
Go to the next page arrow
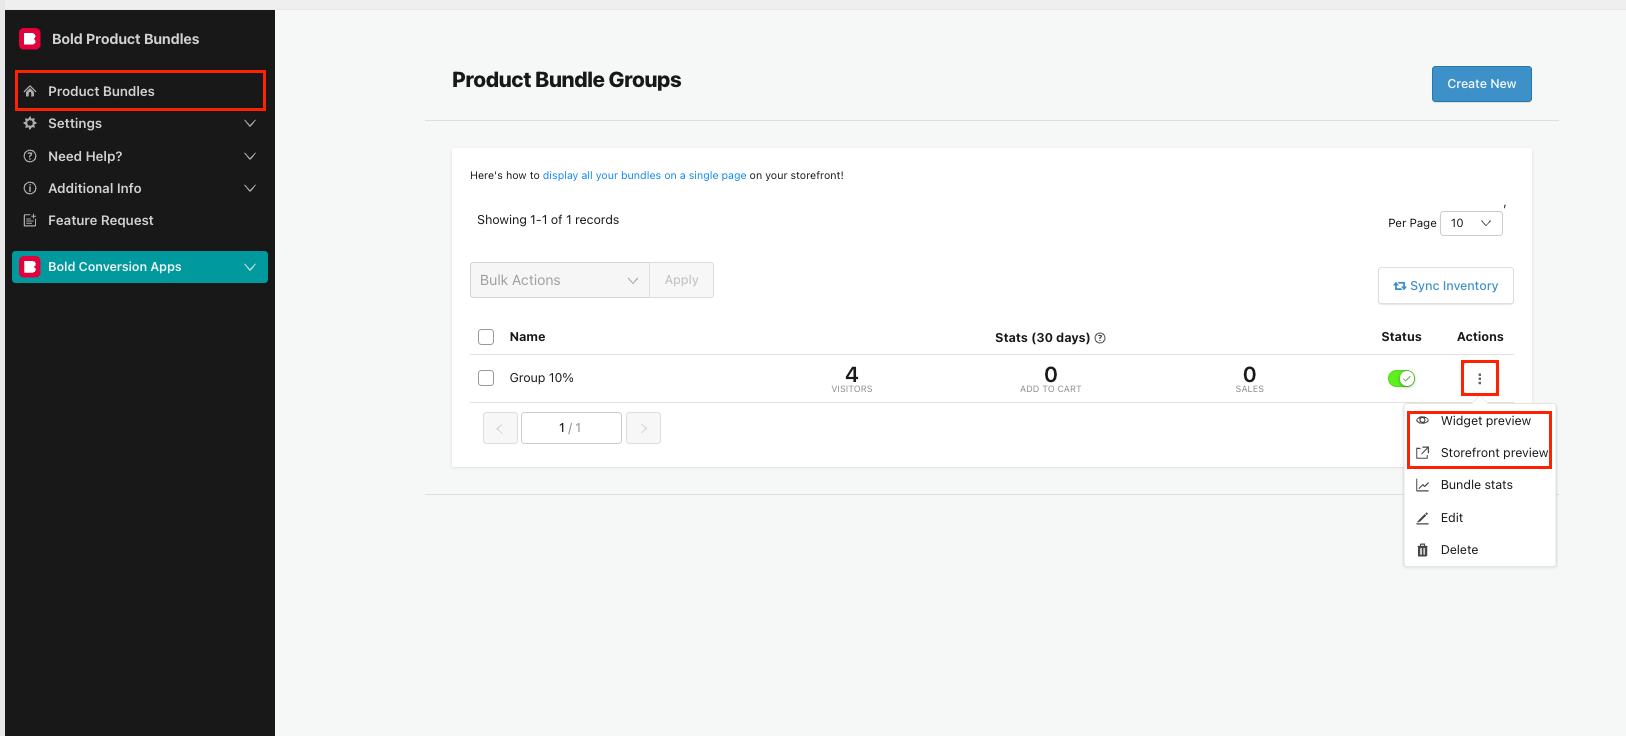point(643,428)
